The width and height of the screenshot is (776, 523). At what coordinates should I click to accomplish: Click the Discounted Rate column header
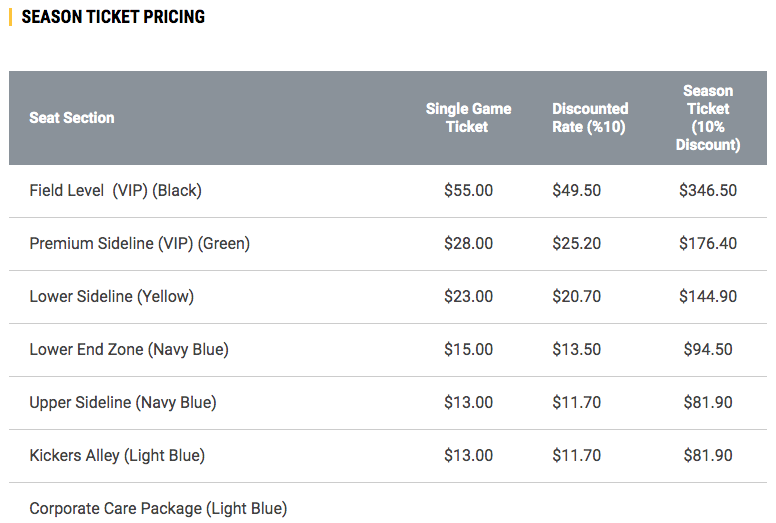tap(590, 118)
